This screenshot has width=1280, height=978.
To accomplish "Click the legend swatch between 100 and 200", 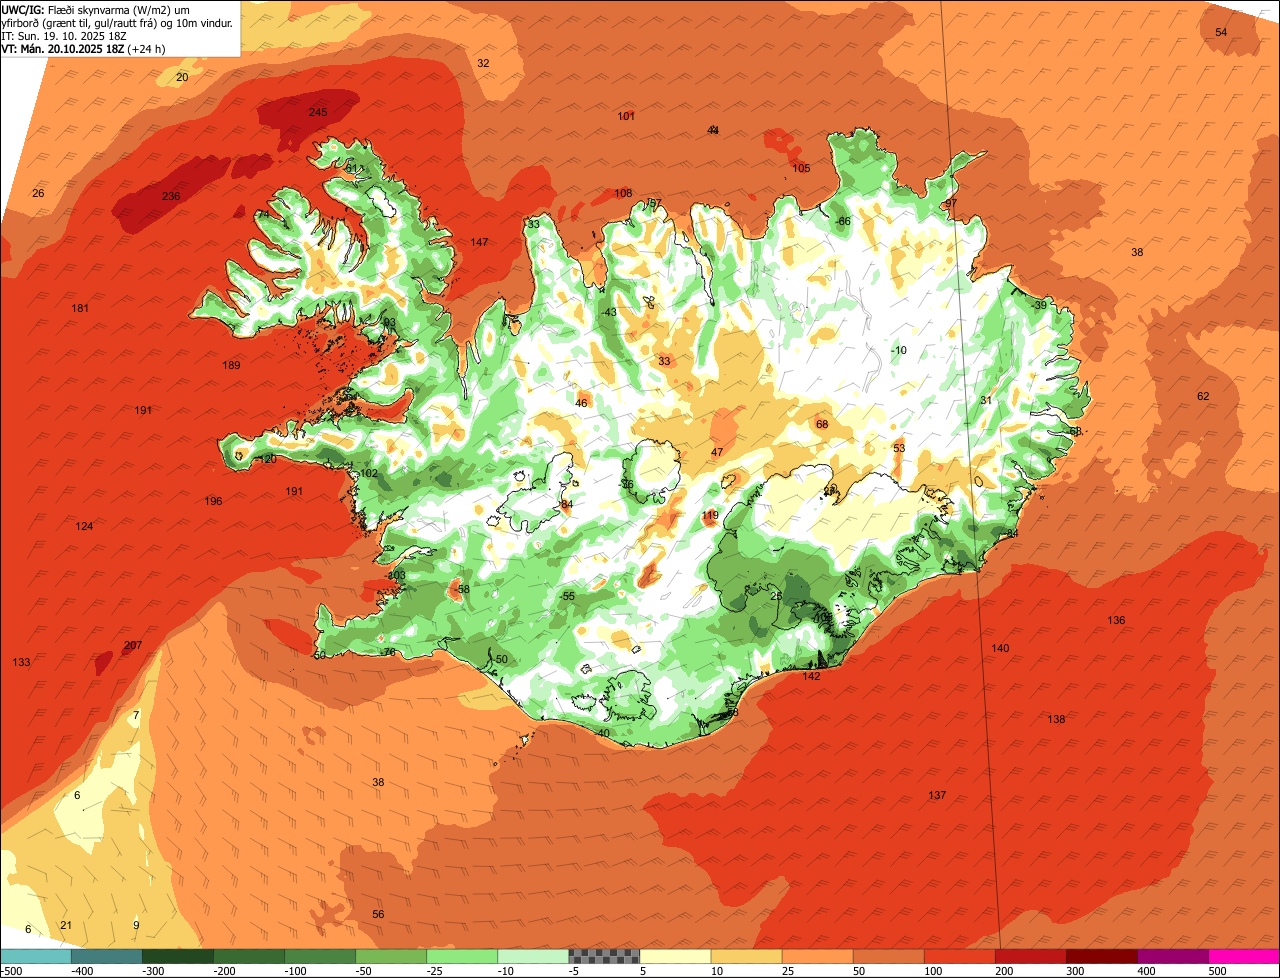I will click(960, 956).
